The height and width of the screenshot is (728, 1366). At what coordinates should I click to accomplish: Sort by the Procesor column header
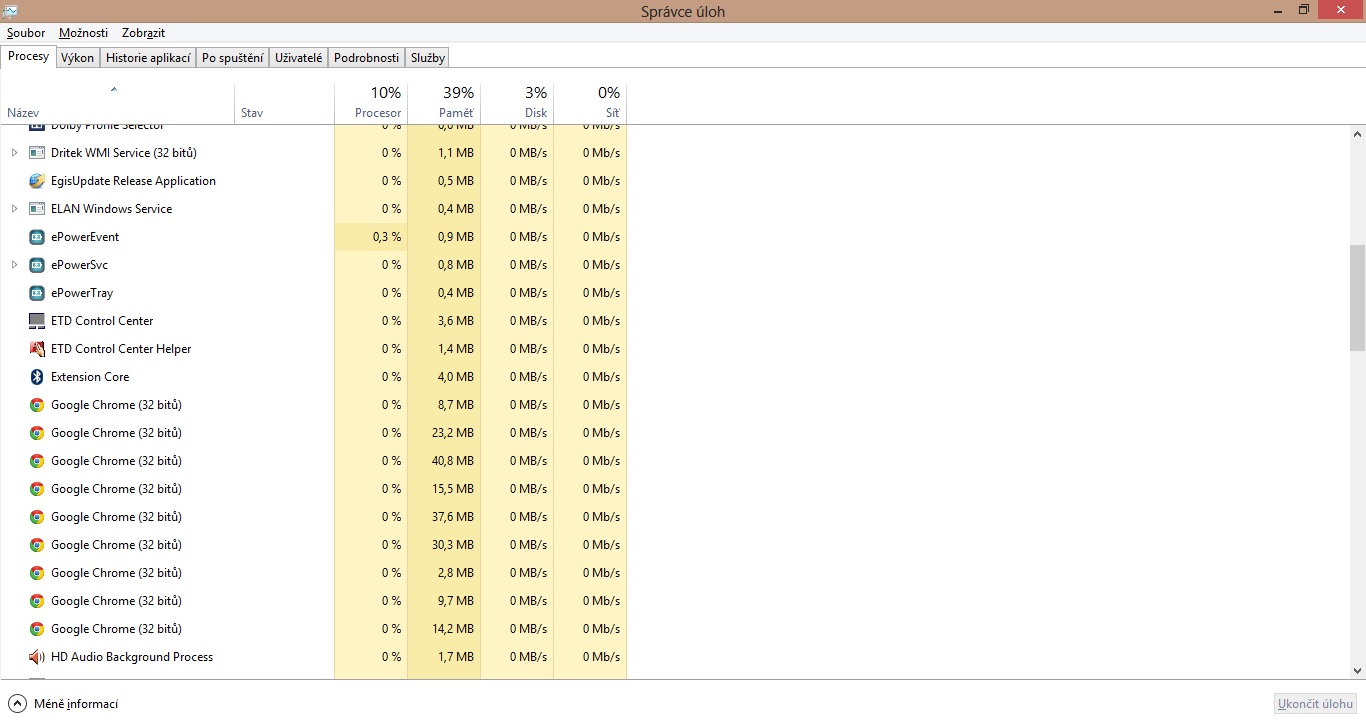371,102
